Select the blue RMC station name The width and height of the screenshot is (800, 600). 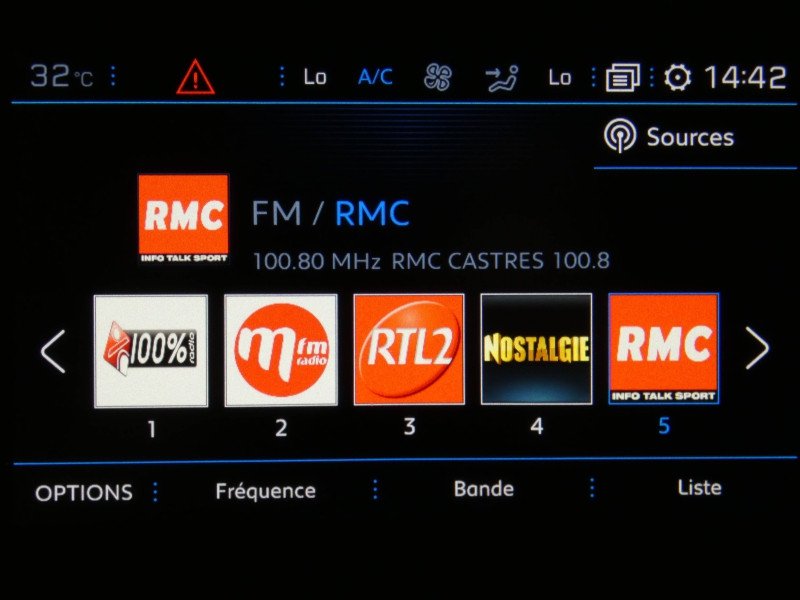point(372,213)
